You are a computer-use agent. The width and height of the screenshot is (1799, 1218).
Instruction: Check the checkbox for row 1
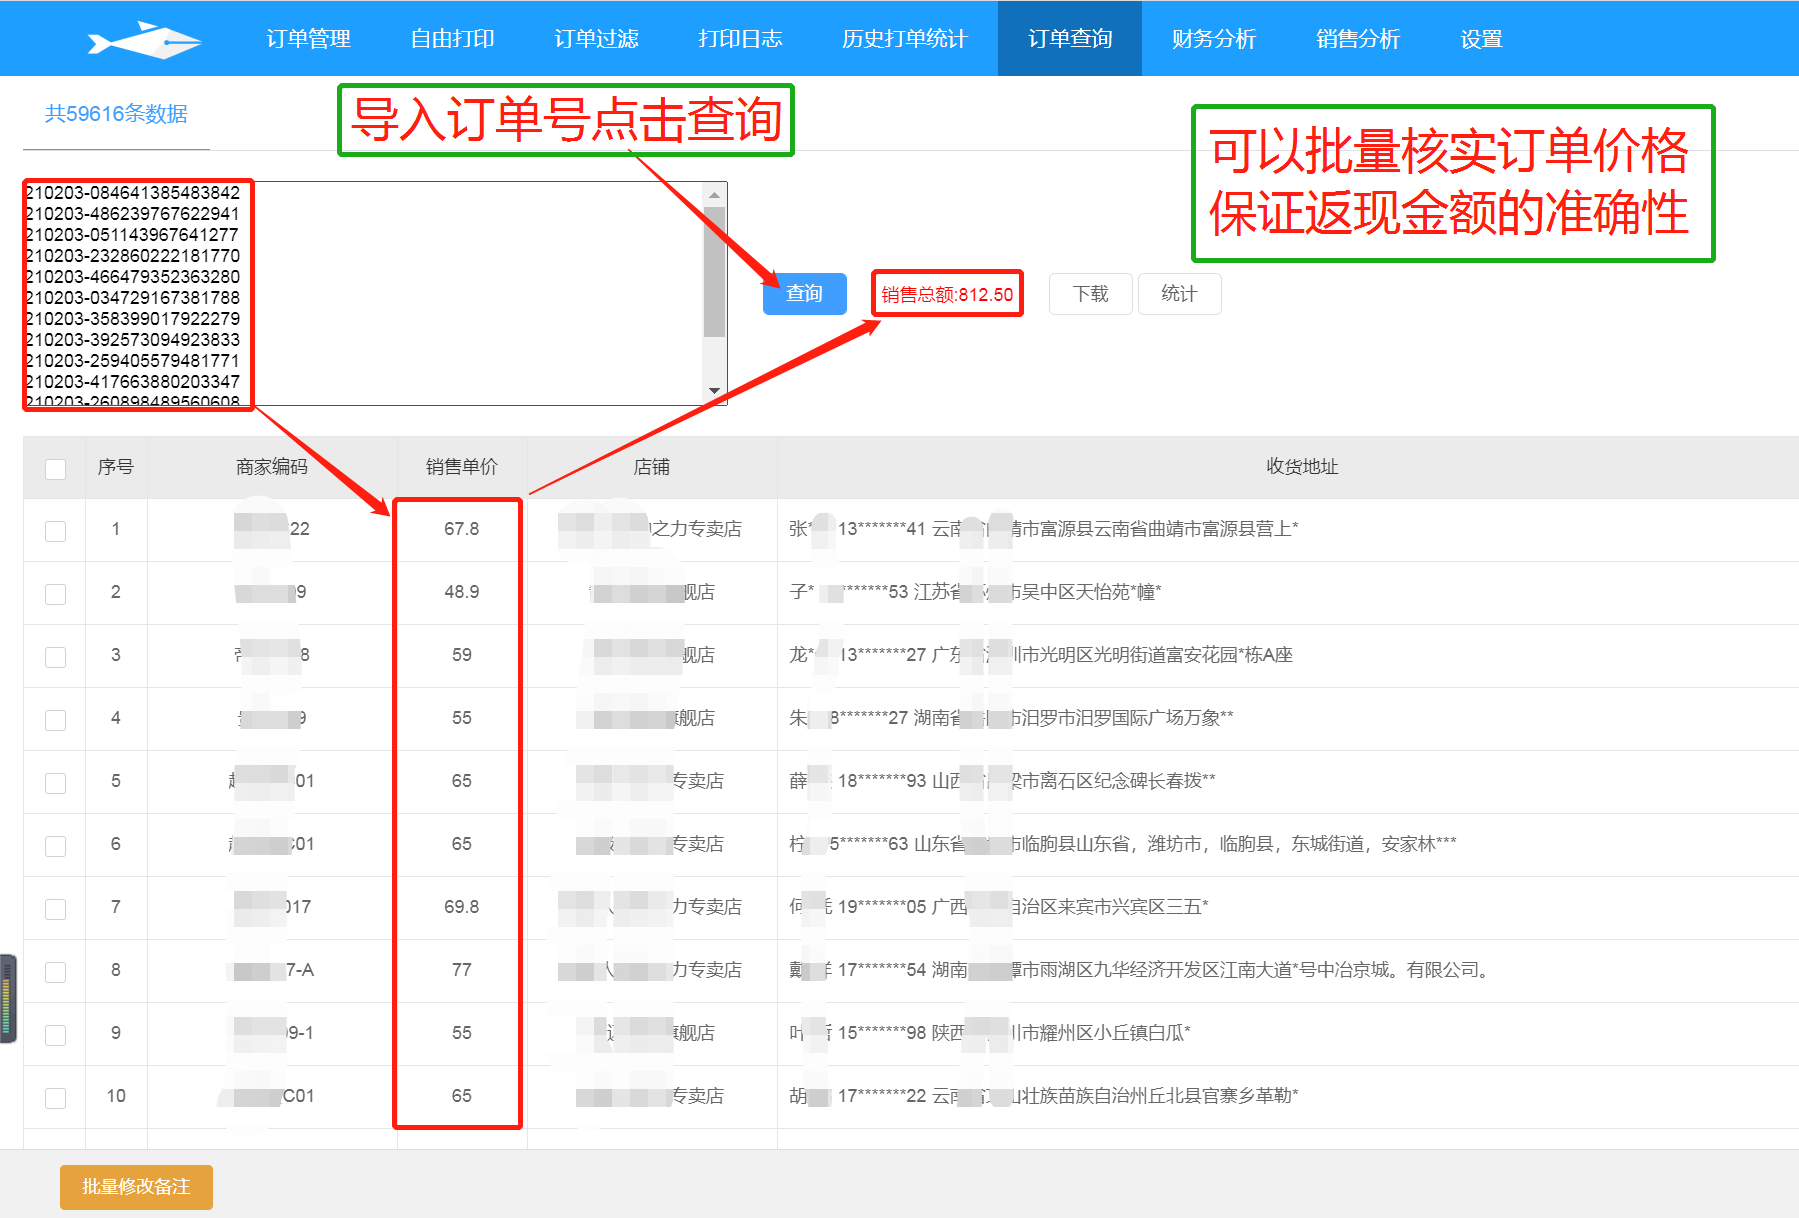pos(56,531)
